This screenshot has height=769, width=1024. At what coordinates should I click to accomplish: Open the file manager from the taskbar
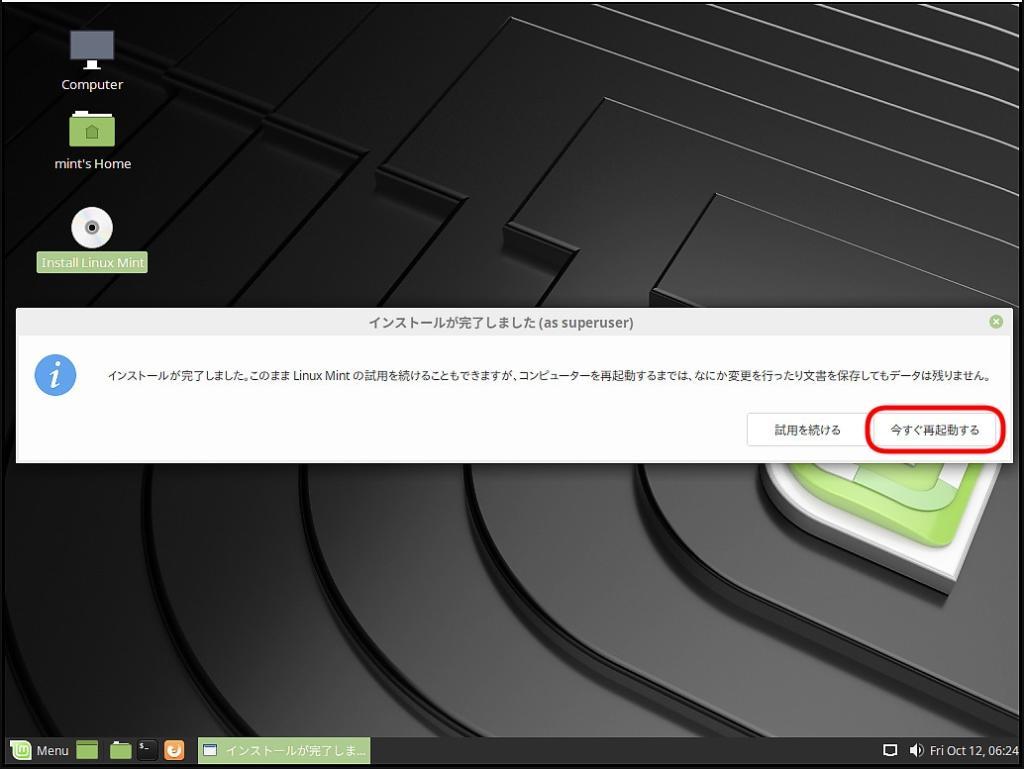click(x=119, y=750)
